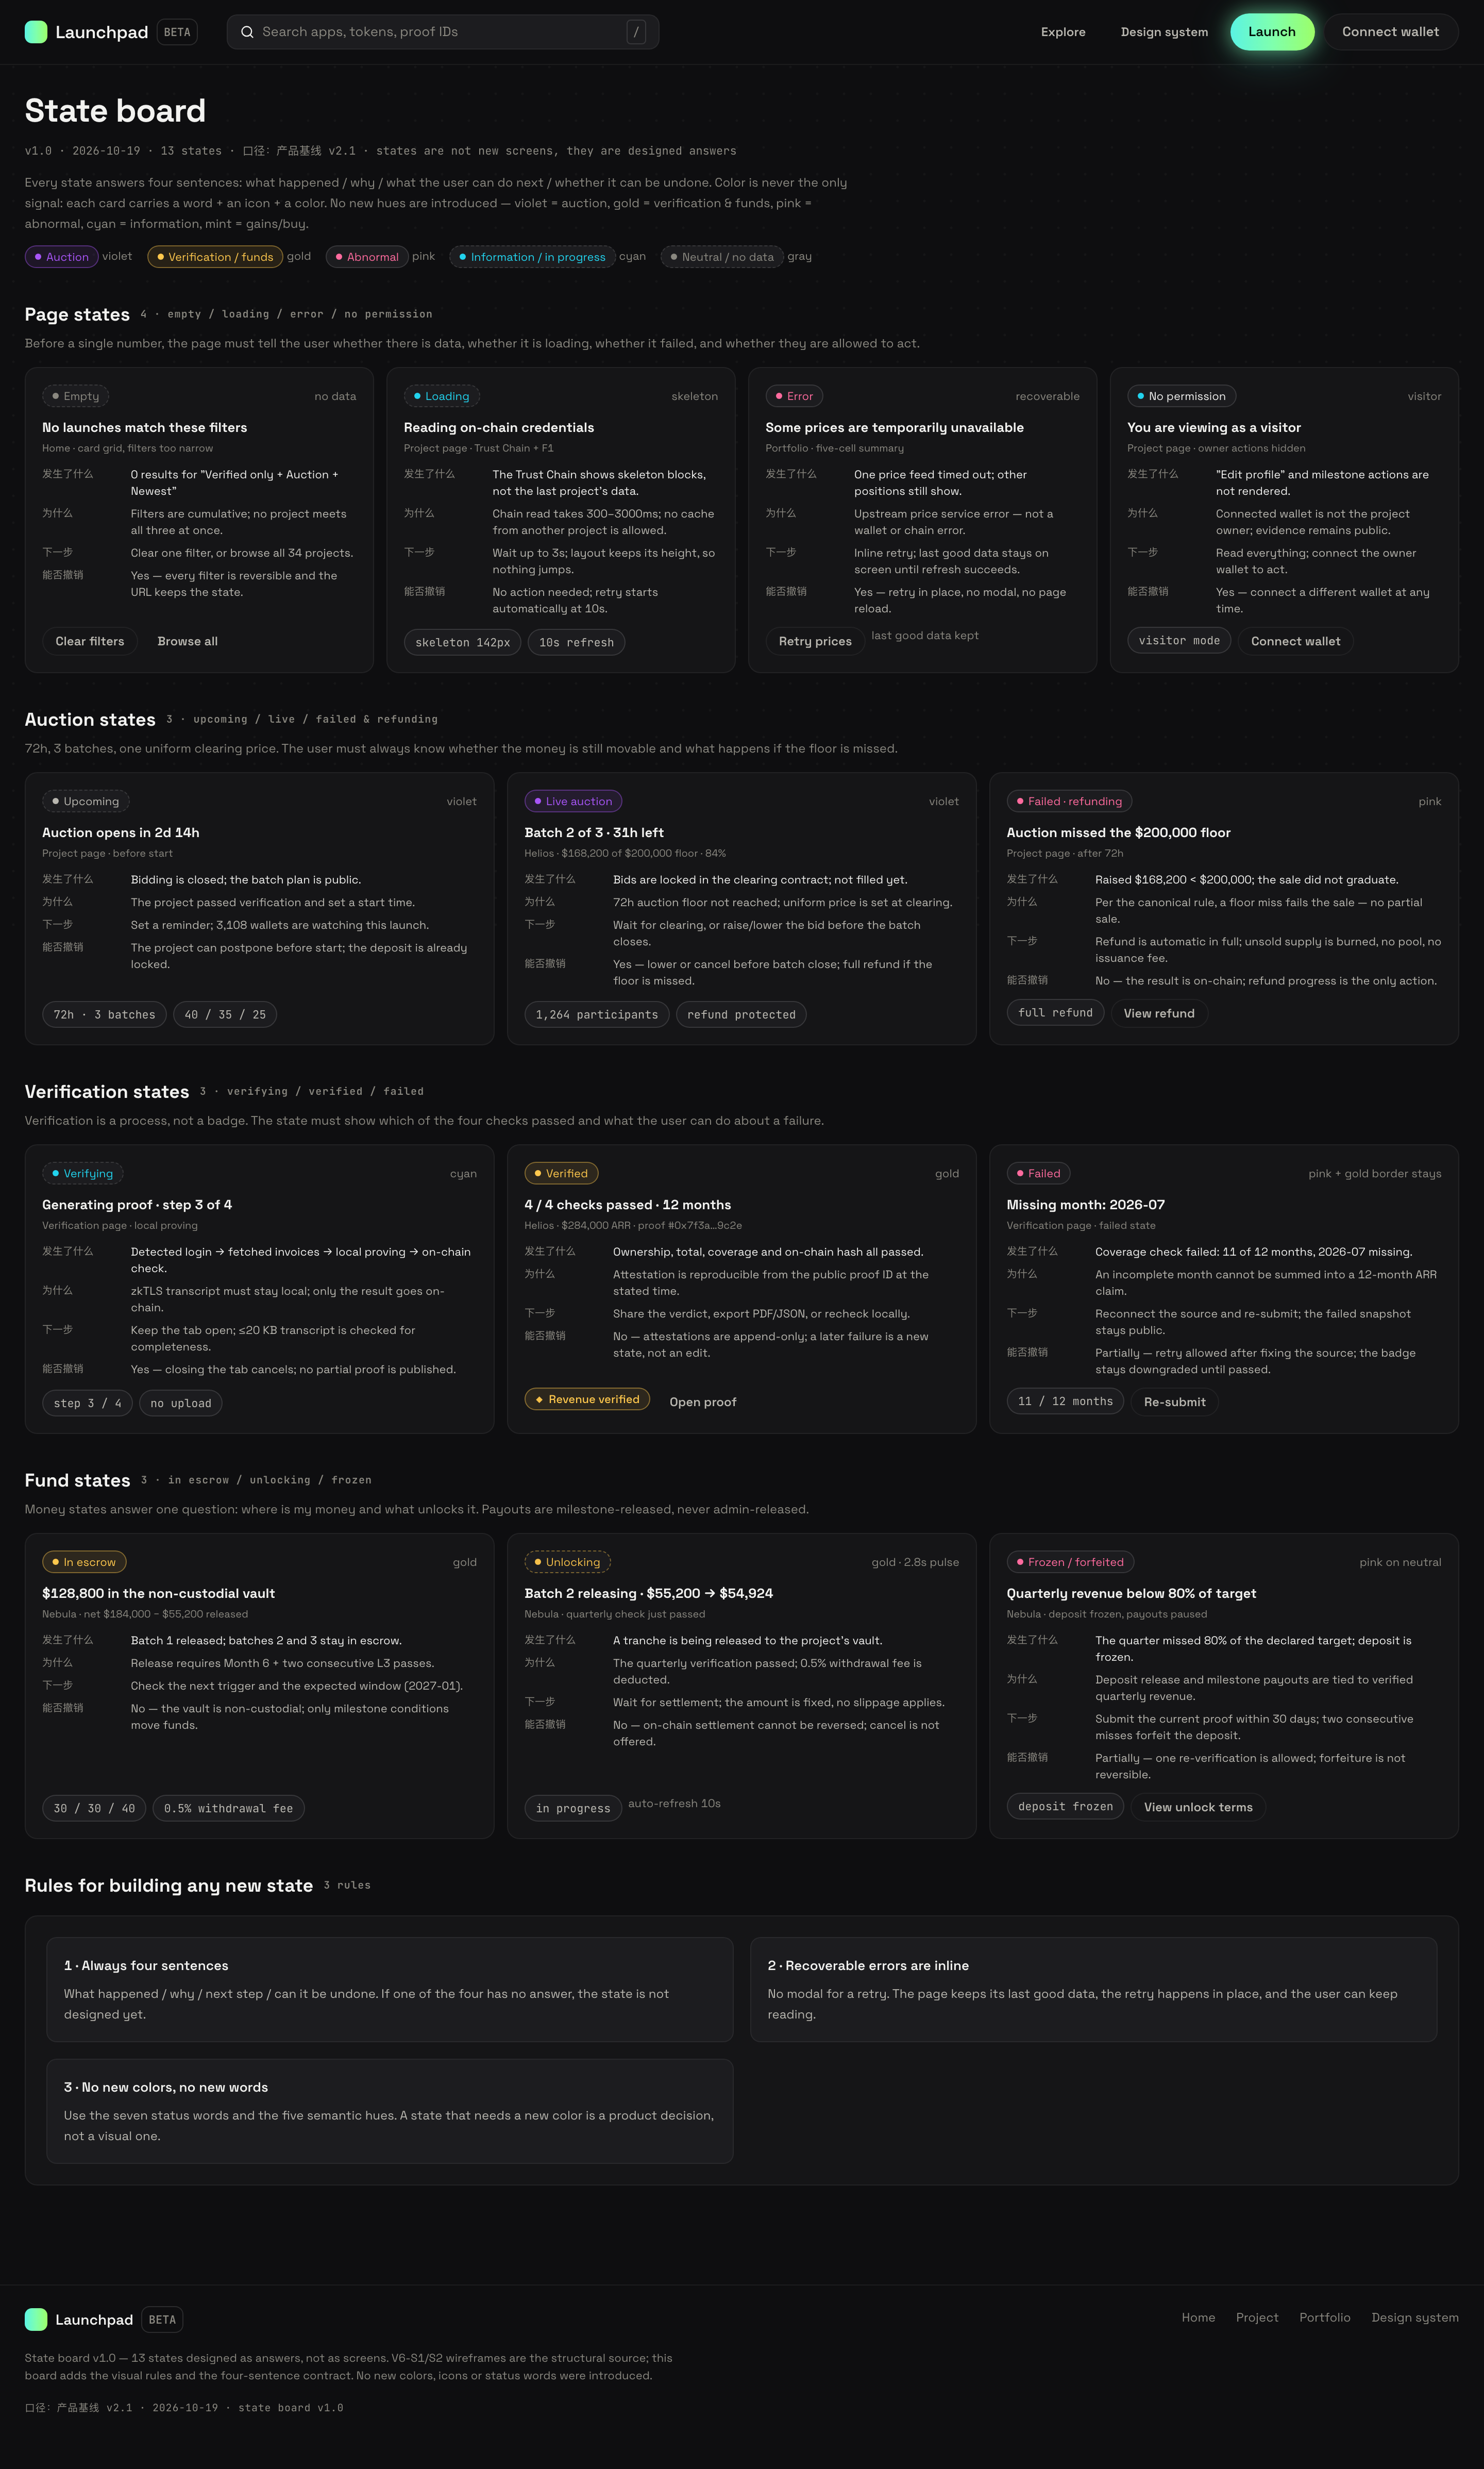Open the footer Home link

click(x=1198, y=2317)
